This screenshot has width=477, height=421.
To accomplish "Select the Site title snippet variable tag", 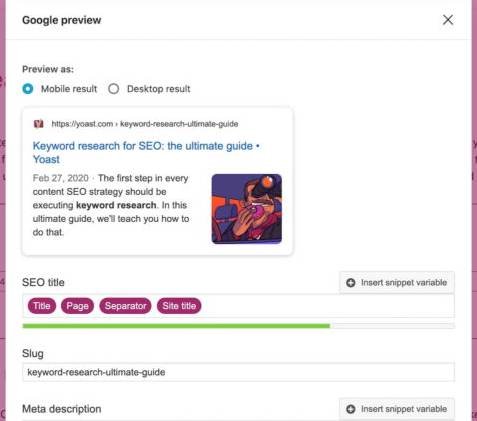I will [x=179, y=306].
